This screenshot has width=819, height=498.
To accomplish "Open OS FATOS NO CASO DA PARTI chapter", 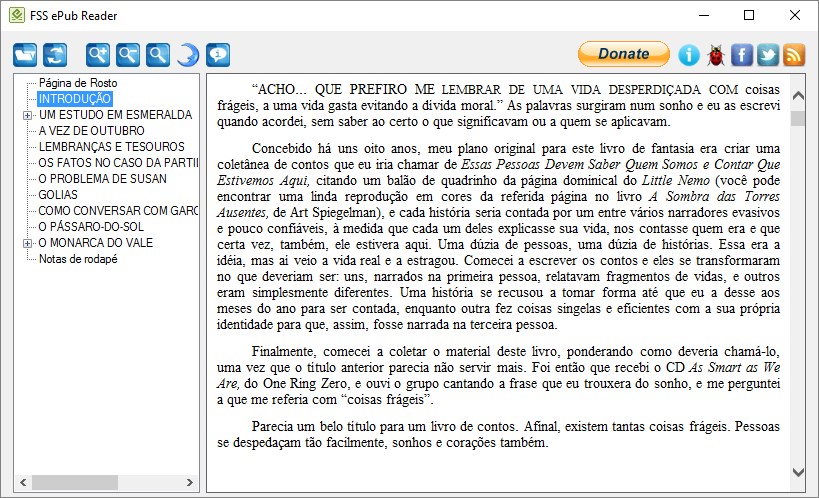I will point(118,163).
